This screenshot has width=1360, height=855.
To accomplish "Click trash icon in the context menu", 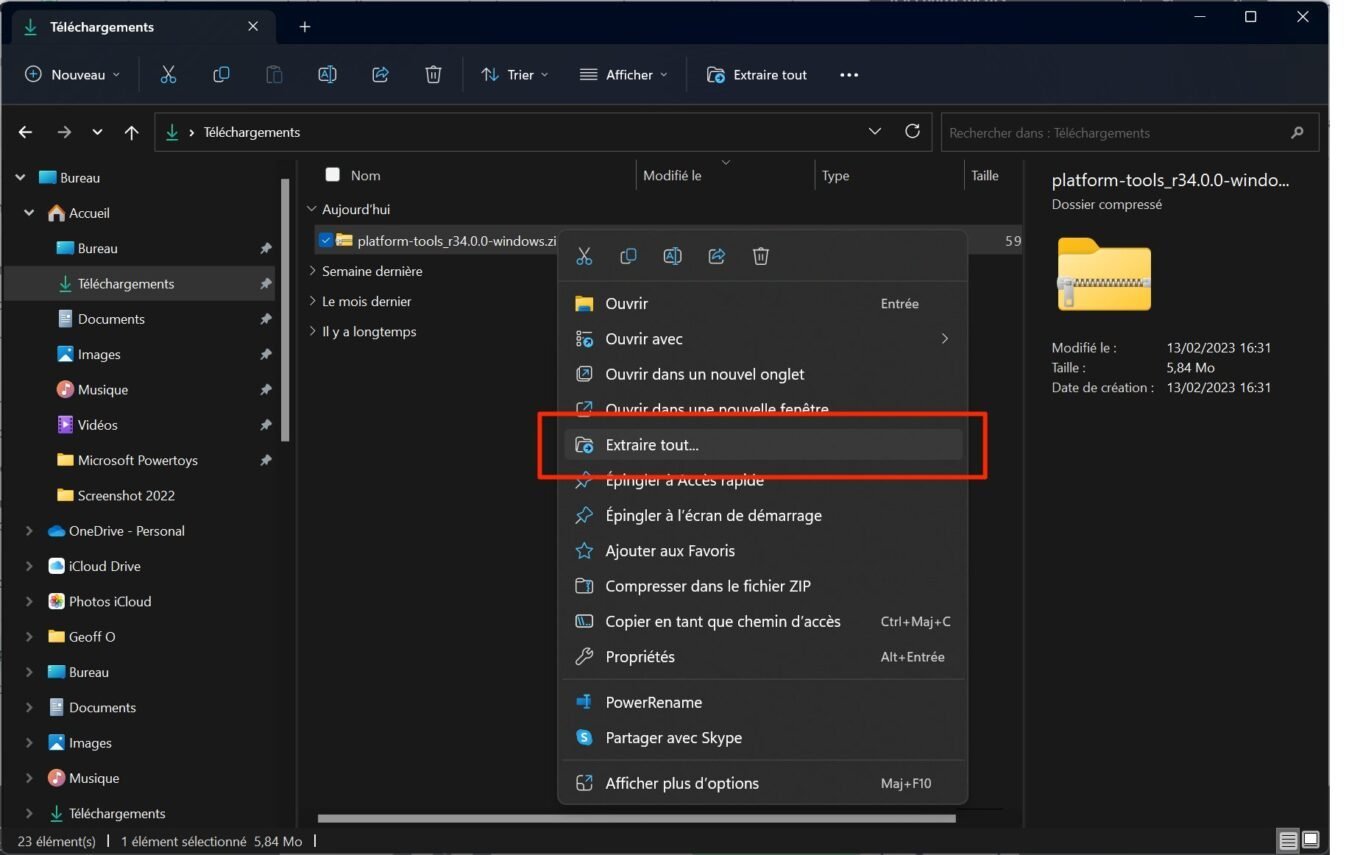I will coord(761,257).
